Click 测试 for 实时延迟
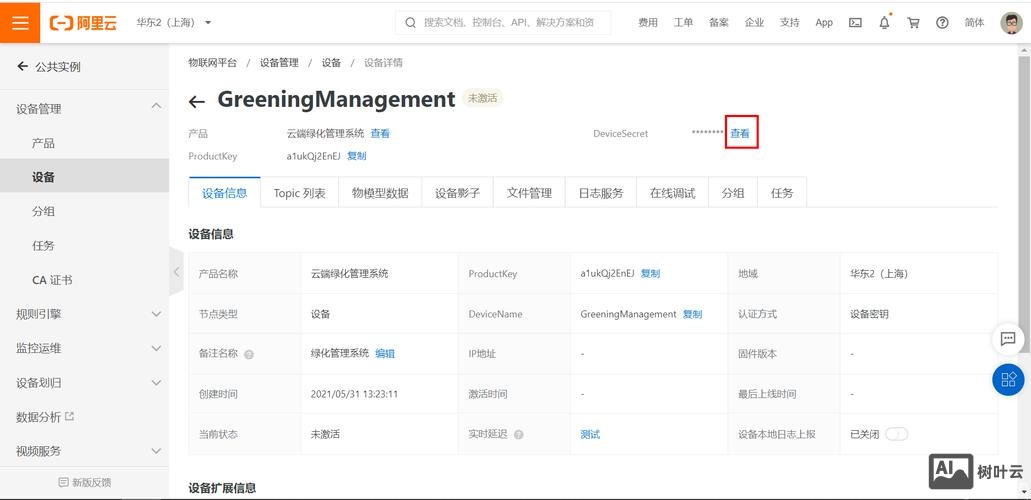This screenshot has height=500, width=1031. (x=590, y=434)
